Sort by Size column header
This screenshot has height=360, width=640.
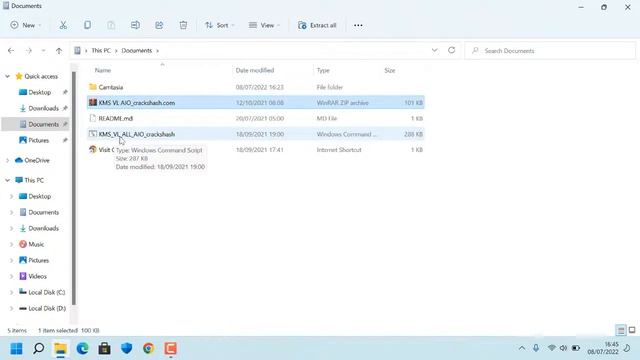390,70
